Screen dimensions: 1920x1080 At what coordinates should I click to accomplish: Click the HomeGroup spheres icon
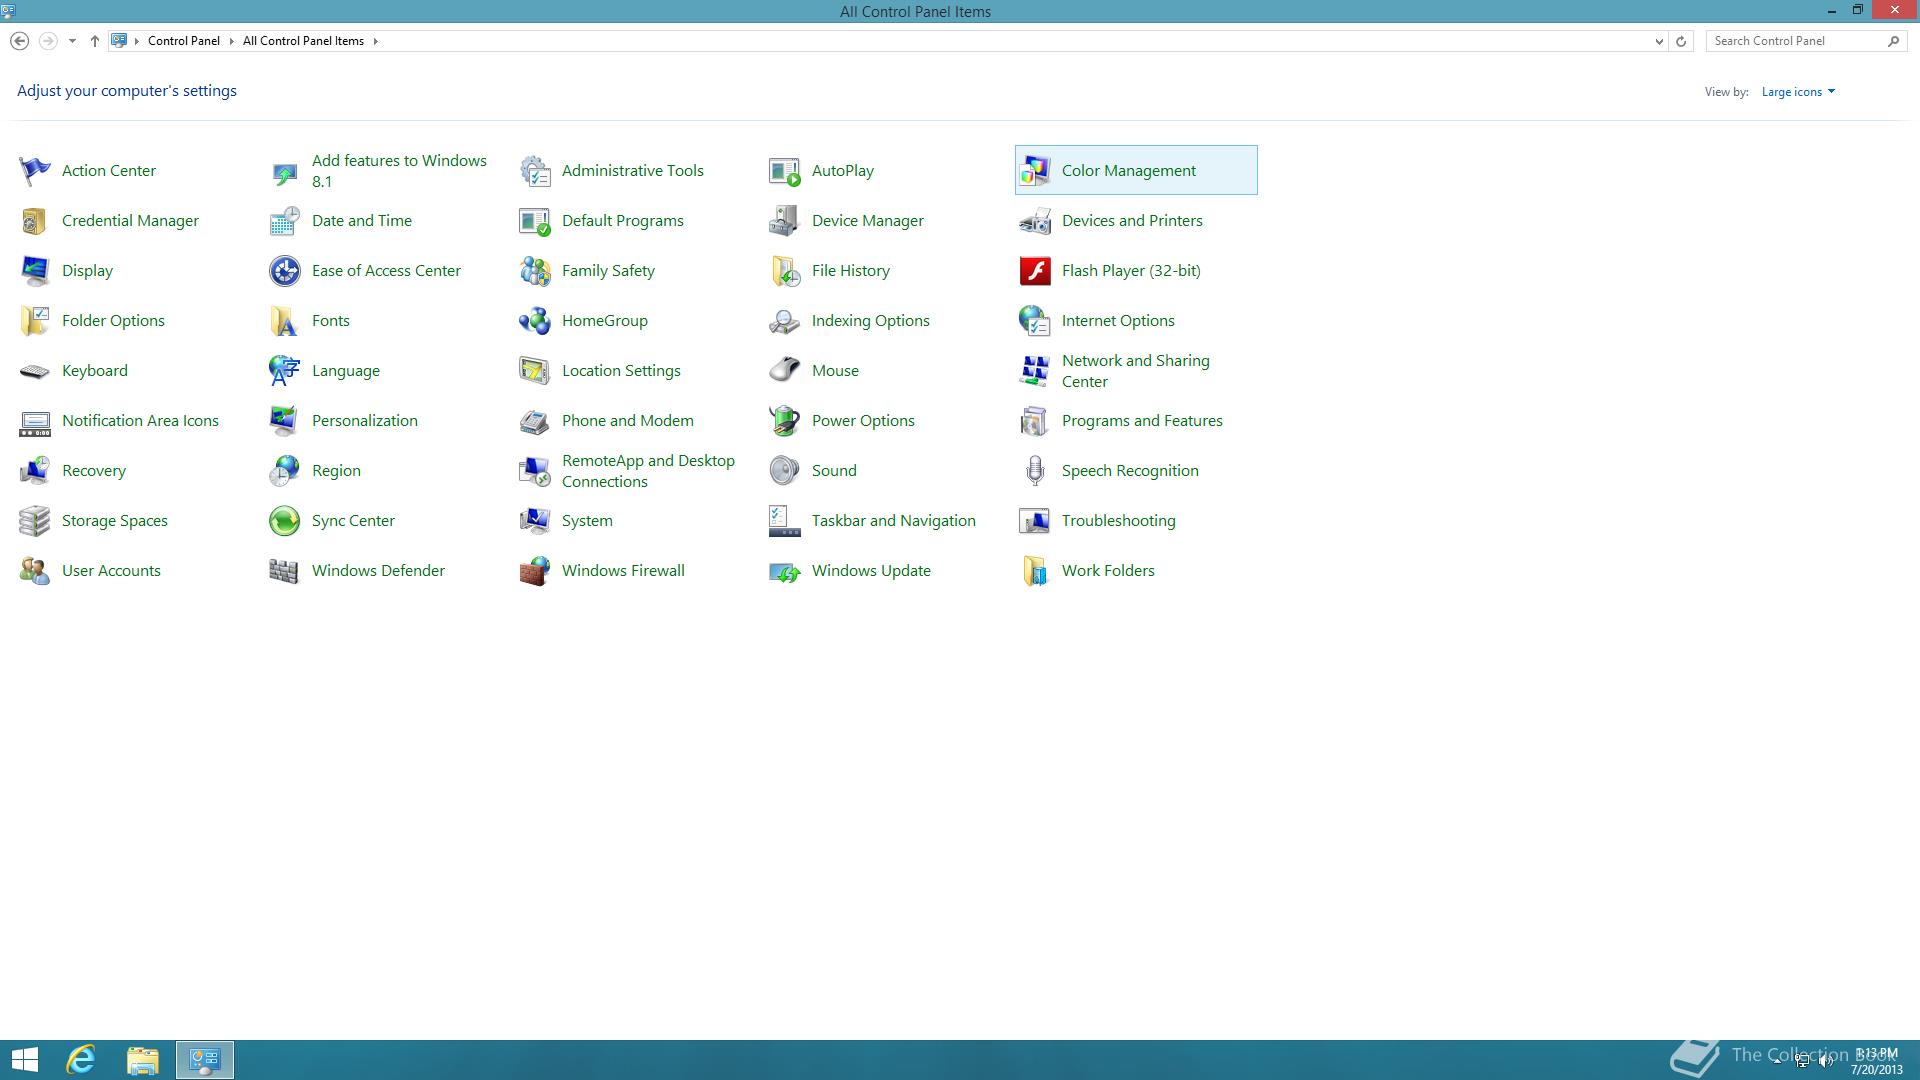(x=535, y=321)
